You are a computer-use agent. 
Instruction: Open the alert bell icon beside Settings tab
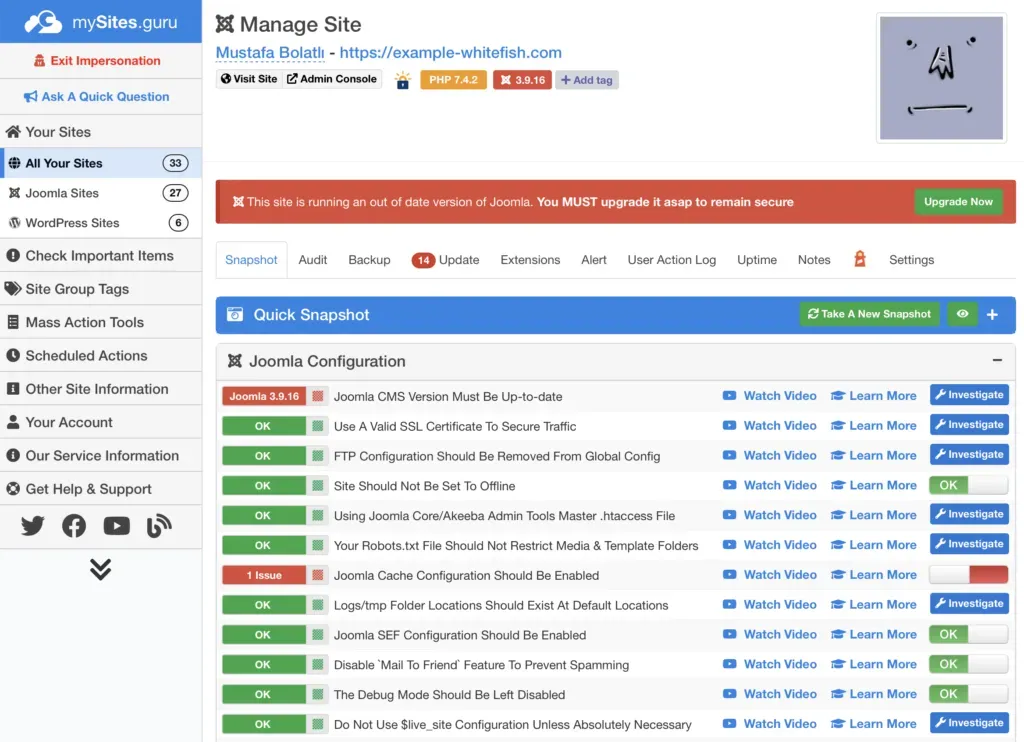point(860,258)
